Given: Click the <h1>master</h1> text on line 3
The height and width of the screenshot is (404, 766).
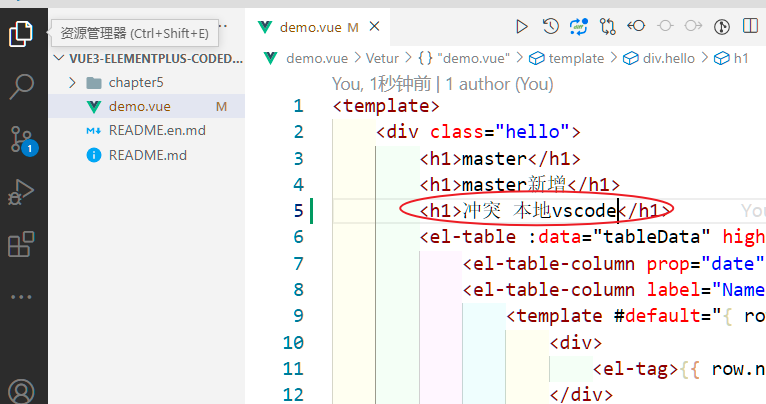Looking at the screenshot, I should (500, 159).
